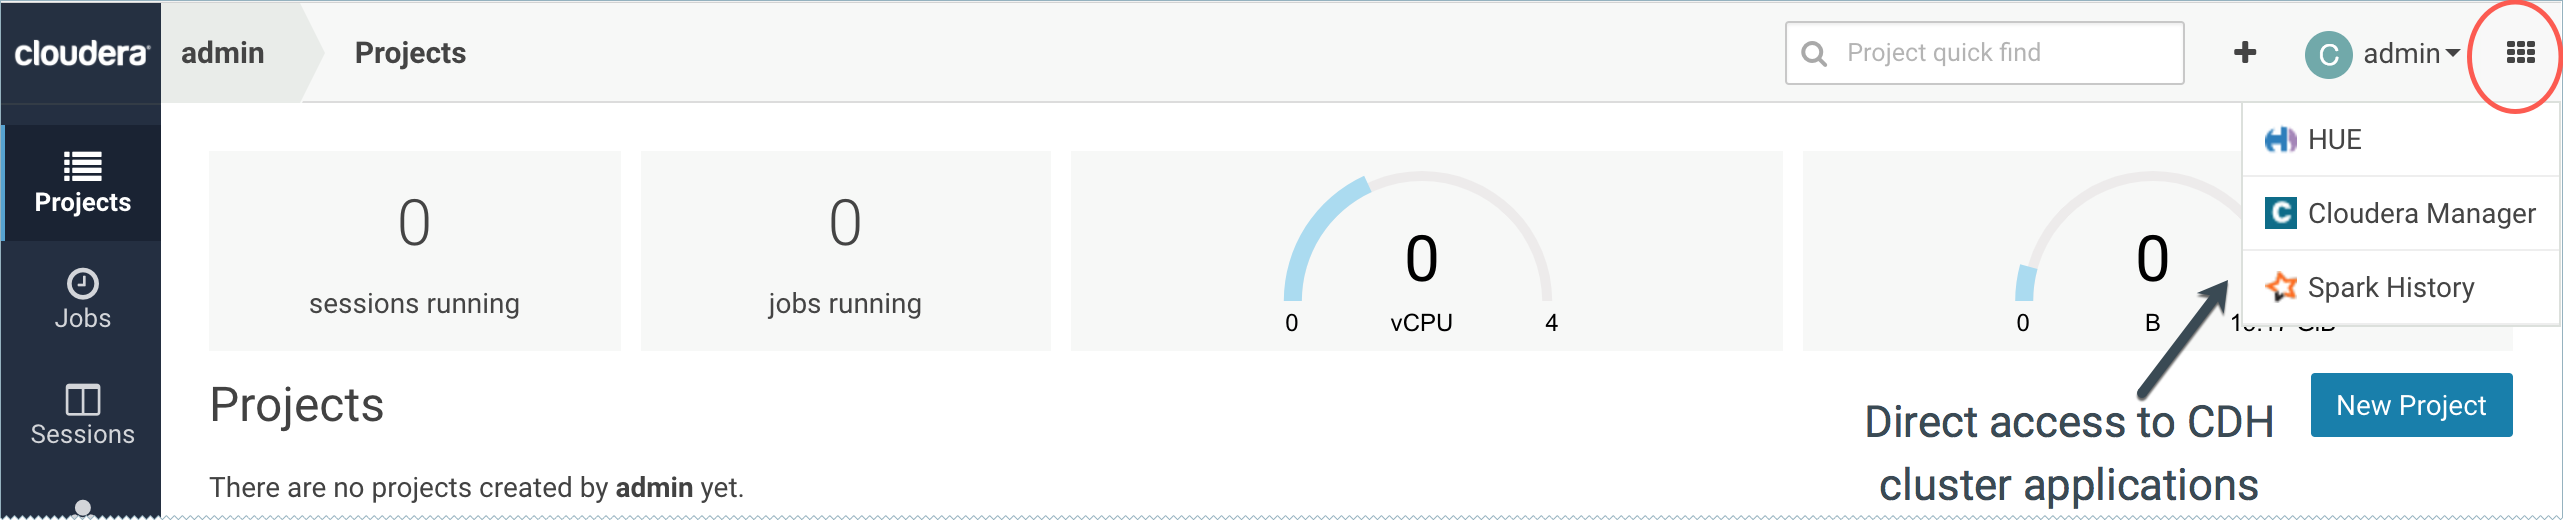2563x521 pixels.
Task: Click the search magnifier icon
Action: (x=1814, y=53)
